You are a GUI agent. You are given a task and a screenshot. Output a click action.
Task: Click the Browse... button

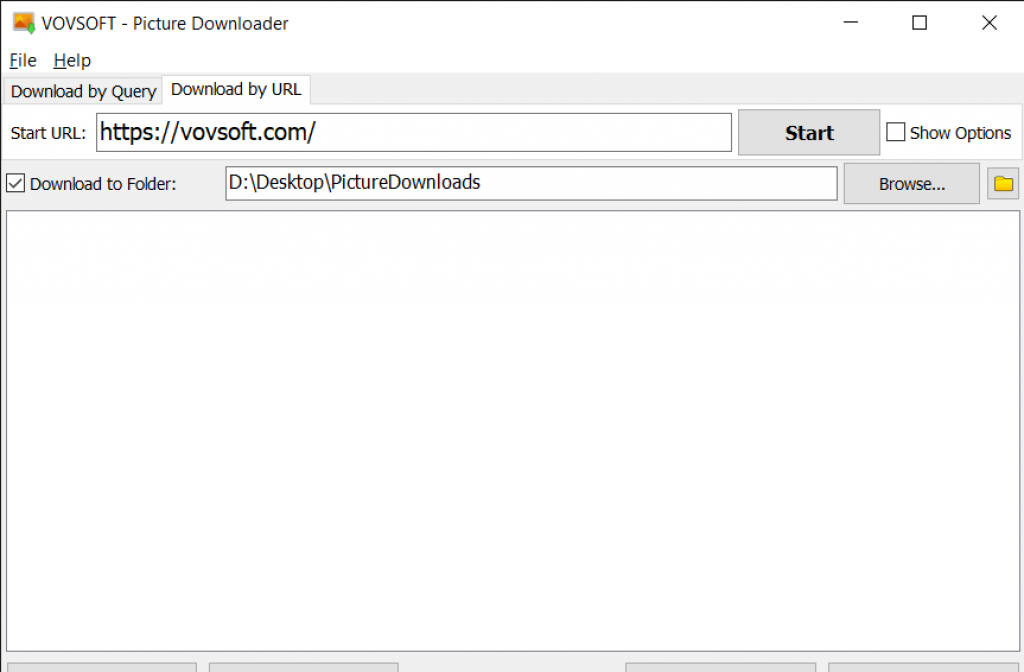[911, 184]
